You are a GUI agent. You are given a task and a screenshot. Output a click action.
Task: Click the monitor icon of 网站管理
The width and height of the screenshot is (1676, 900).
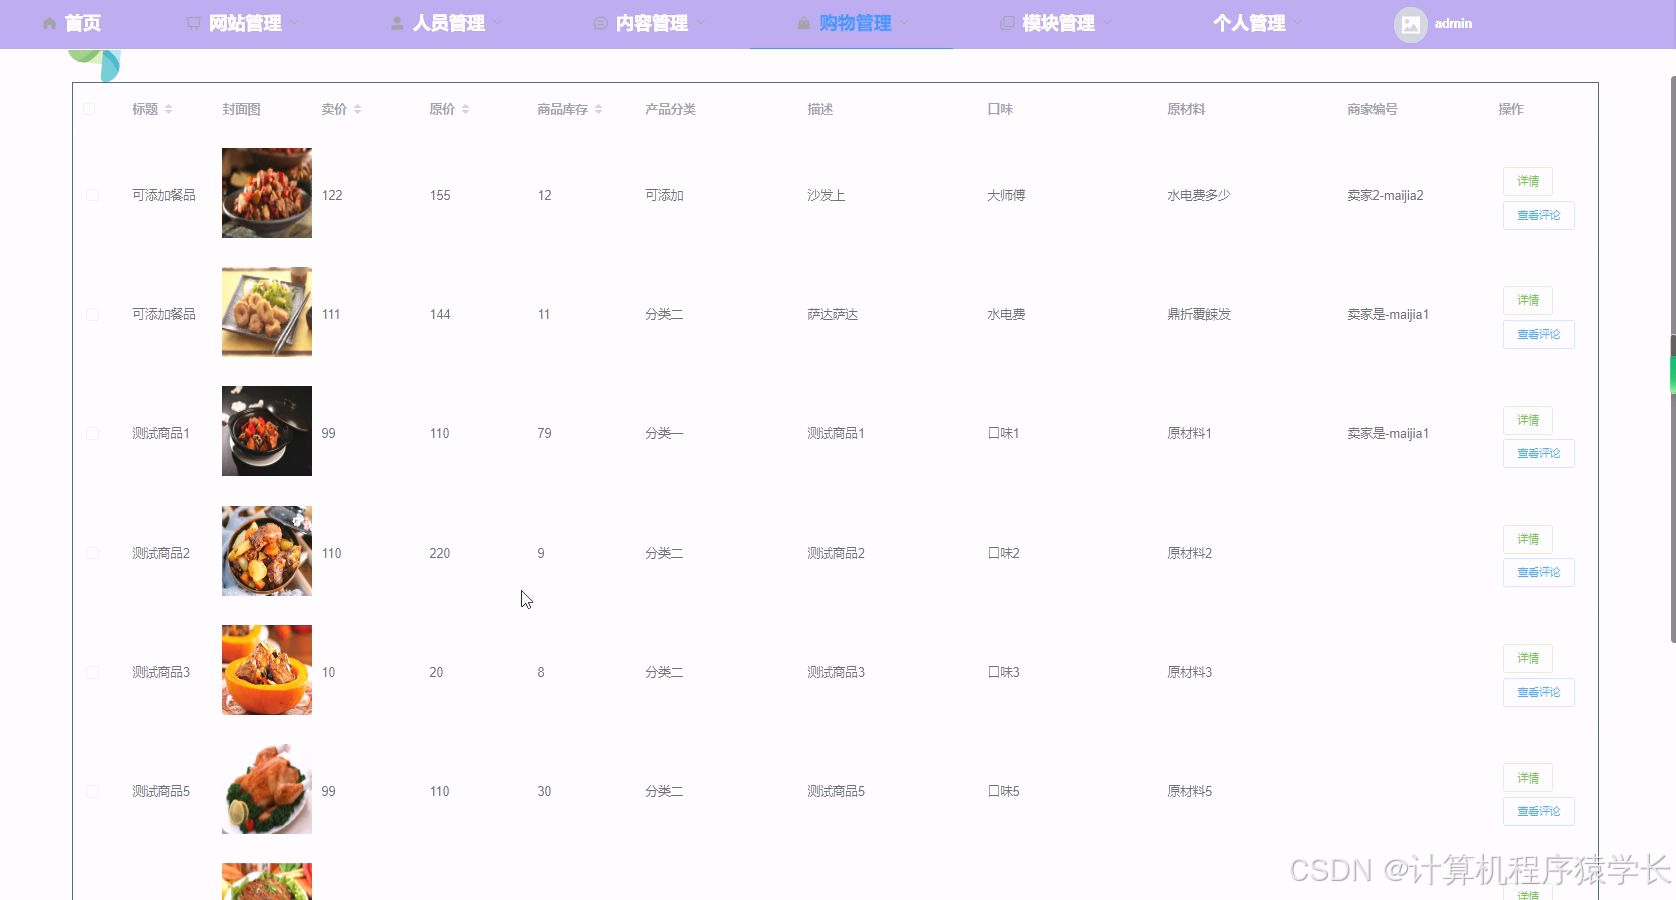(x=193, y=23)
